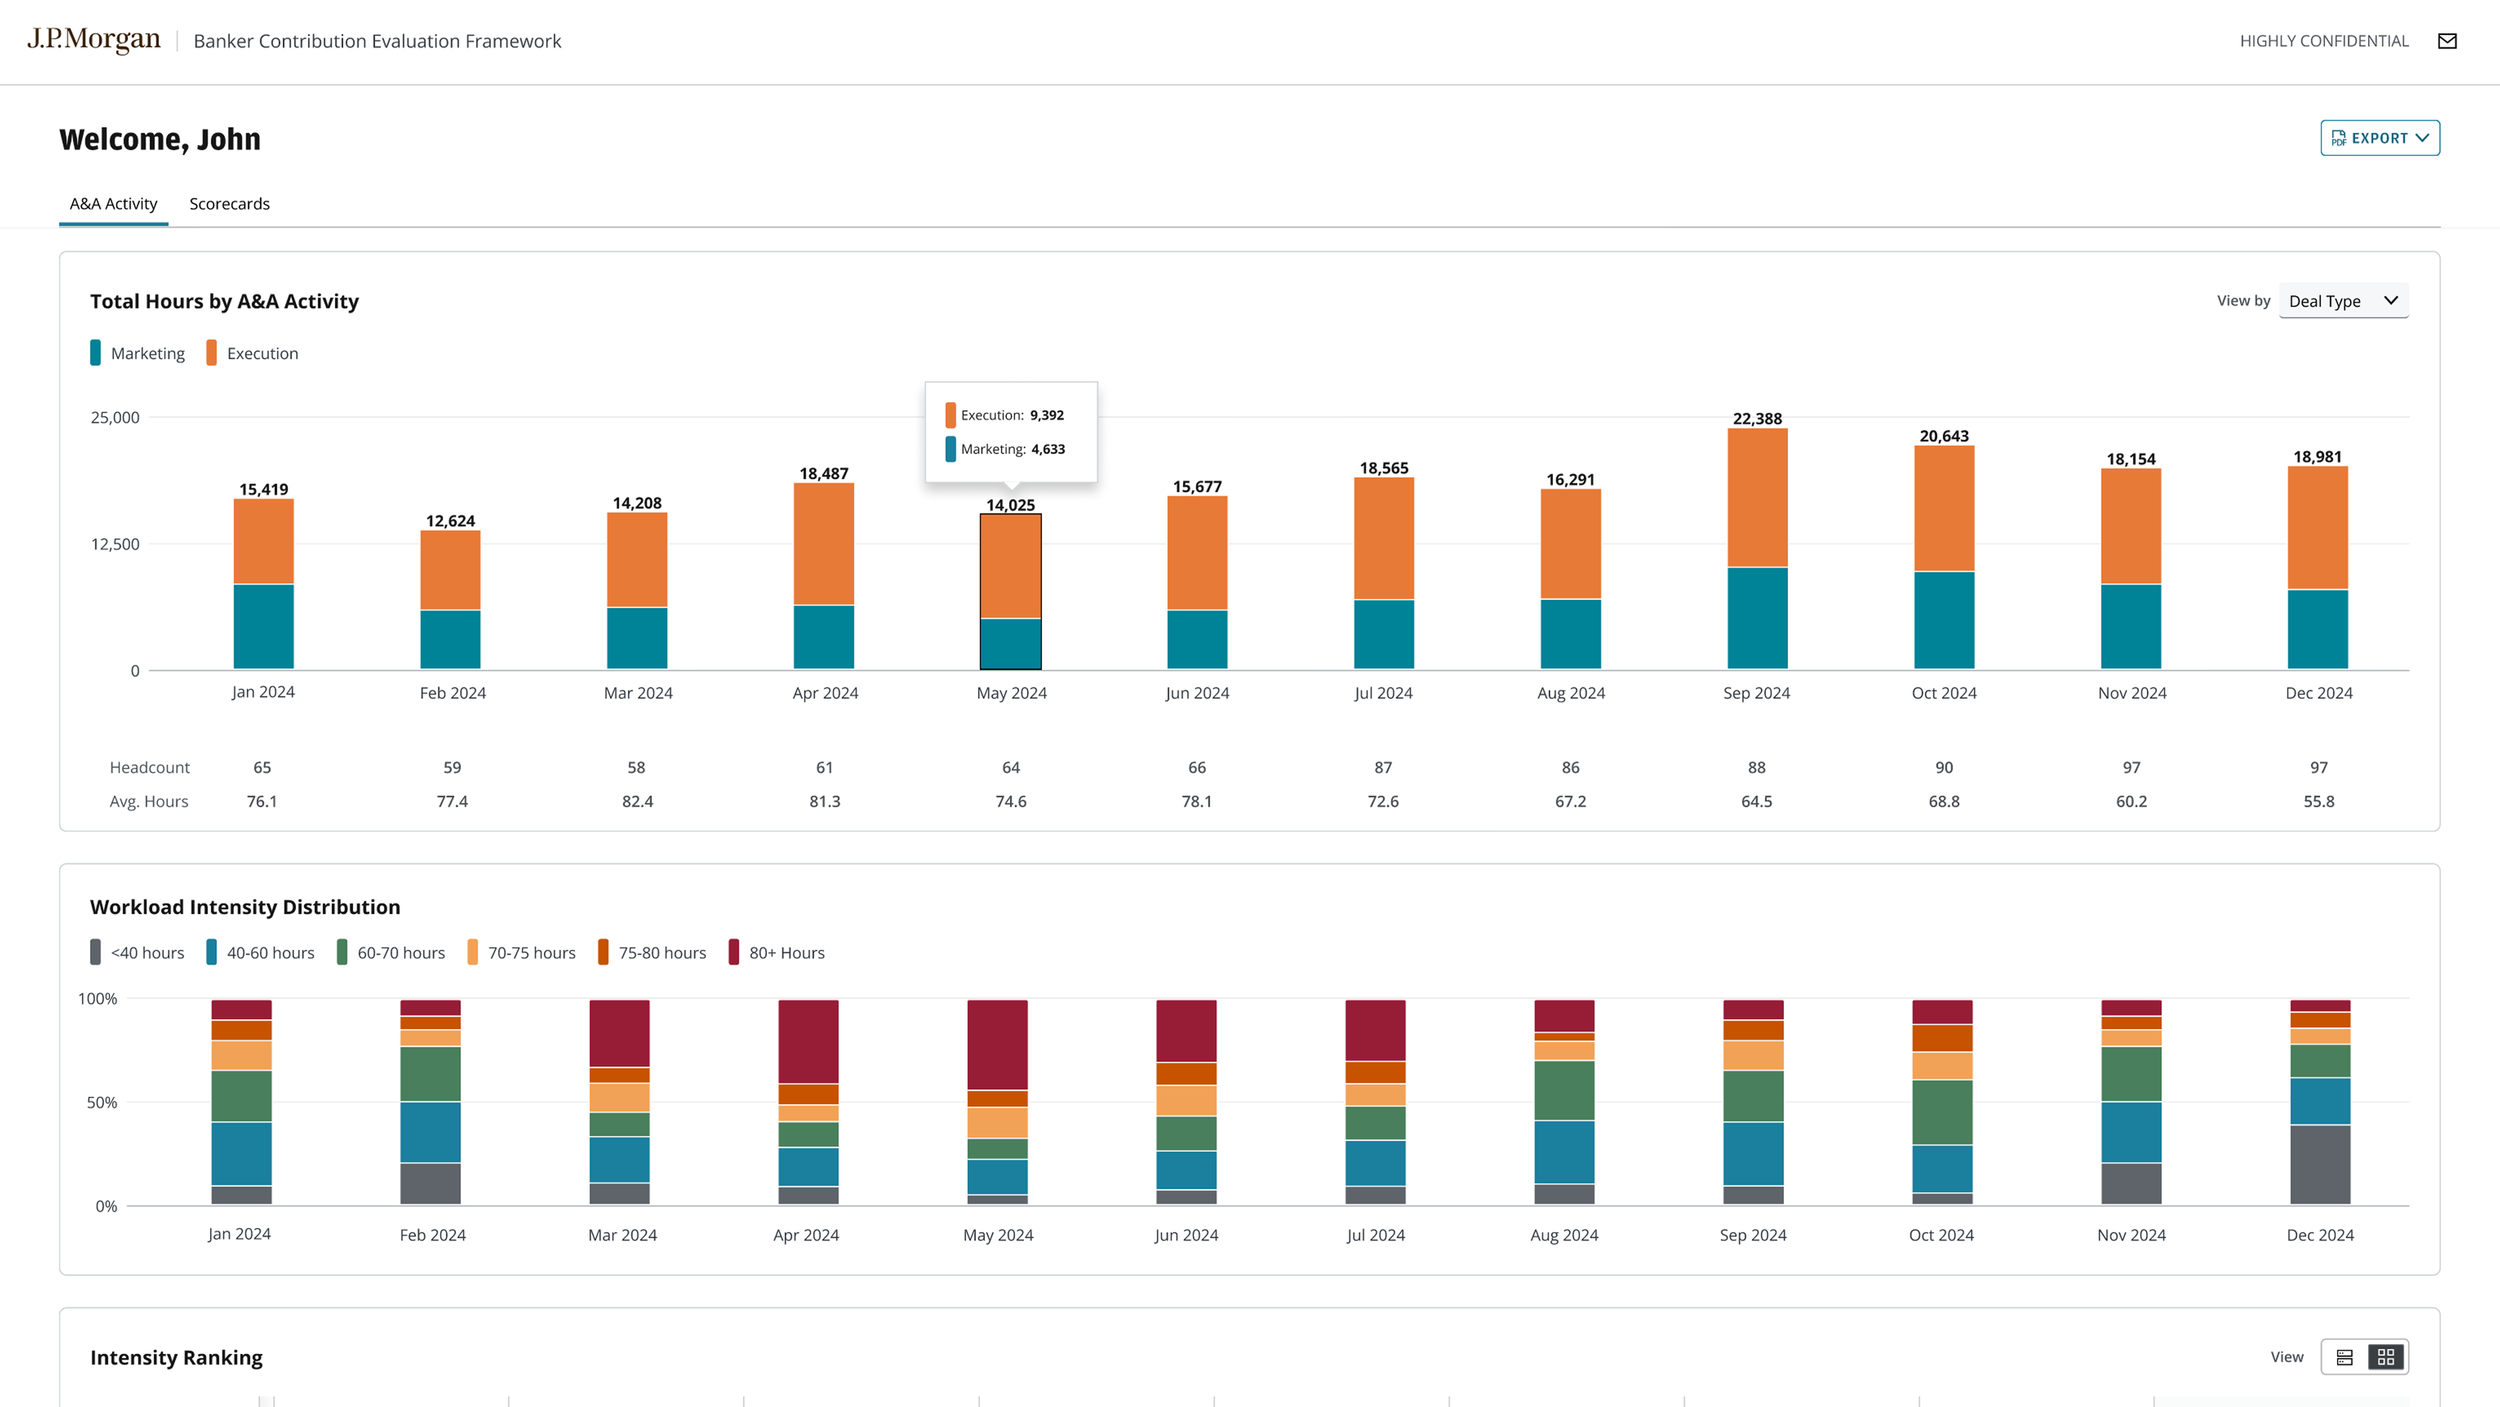Click the 15,419 total label

click(263, 489)
